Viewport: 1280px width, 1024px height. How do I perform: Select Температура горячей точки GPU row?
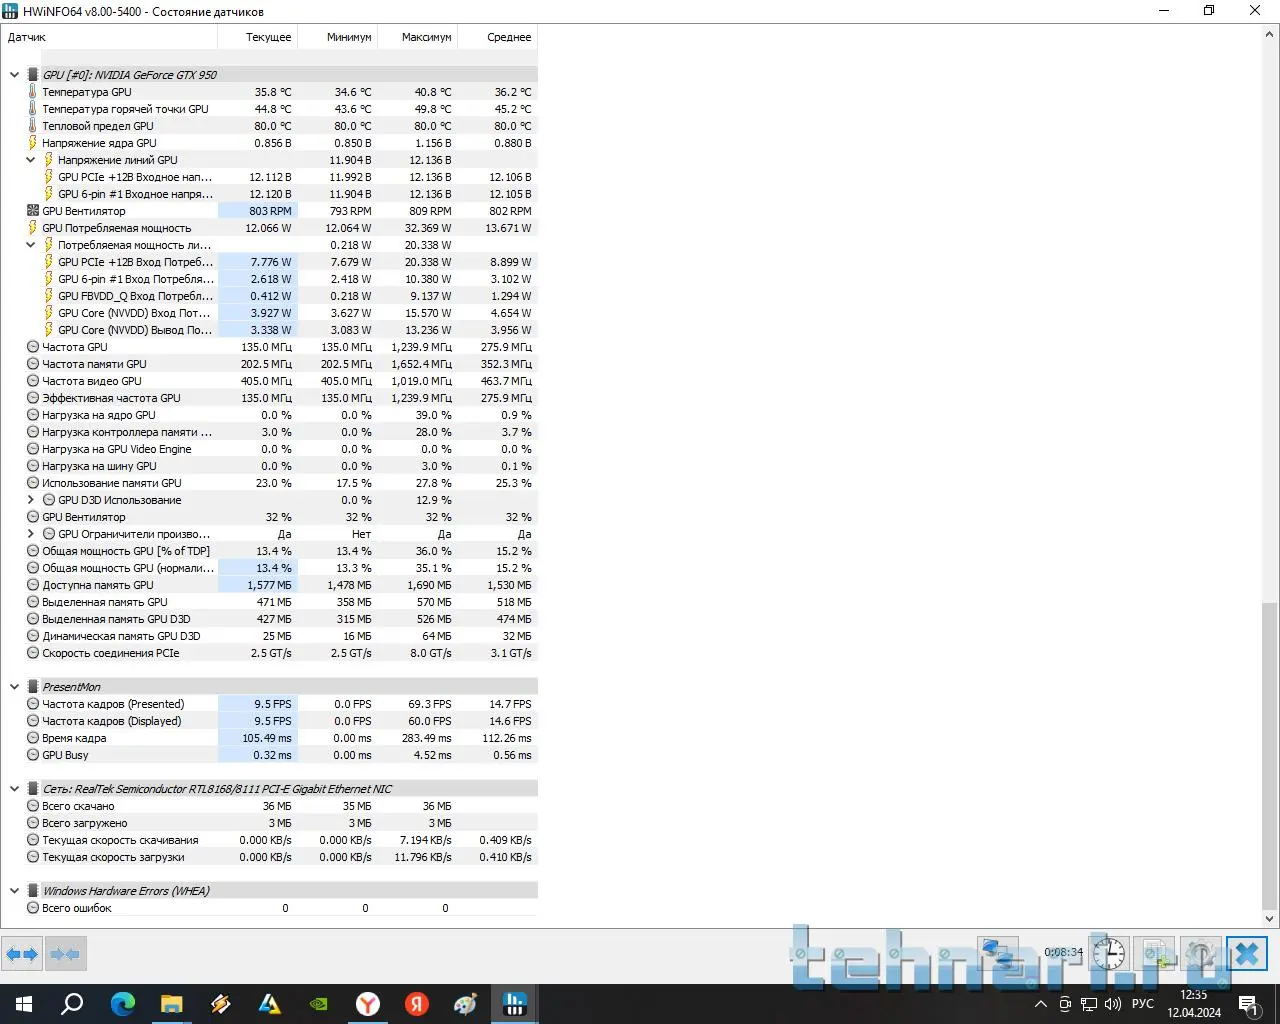(281, 109)
